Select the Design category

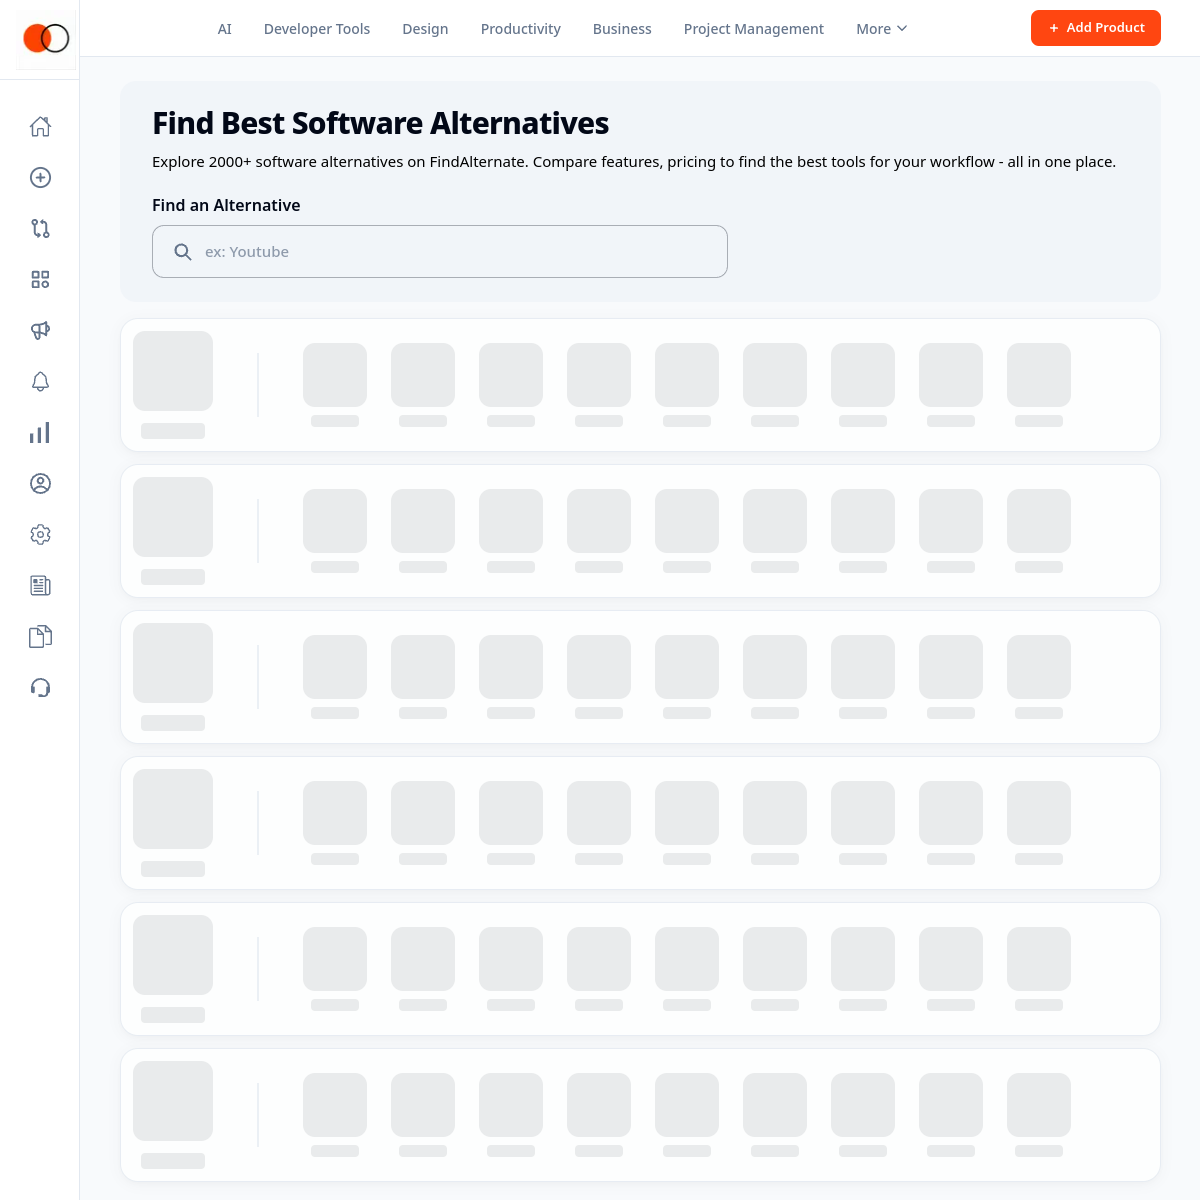(x=425, y=29)
